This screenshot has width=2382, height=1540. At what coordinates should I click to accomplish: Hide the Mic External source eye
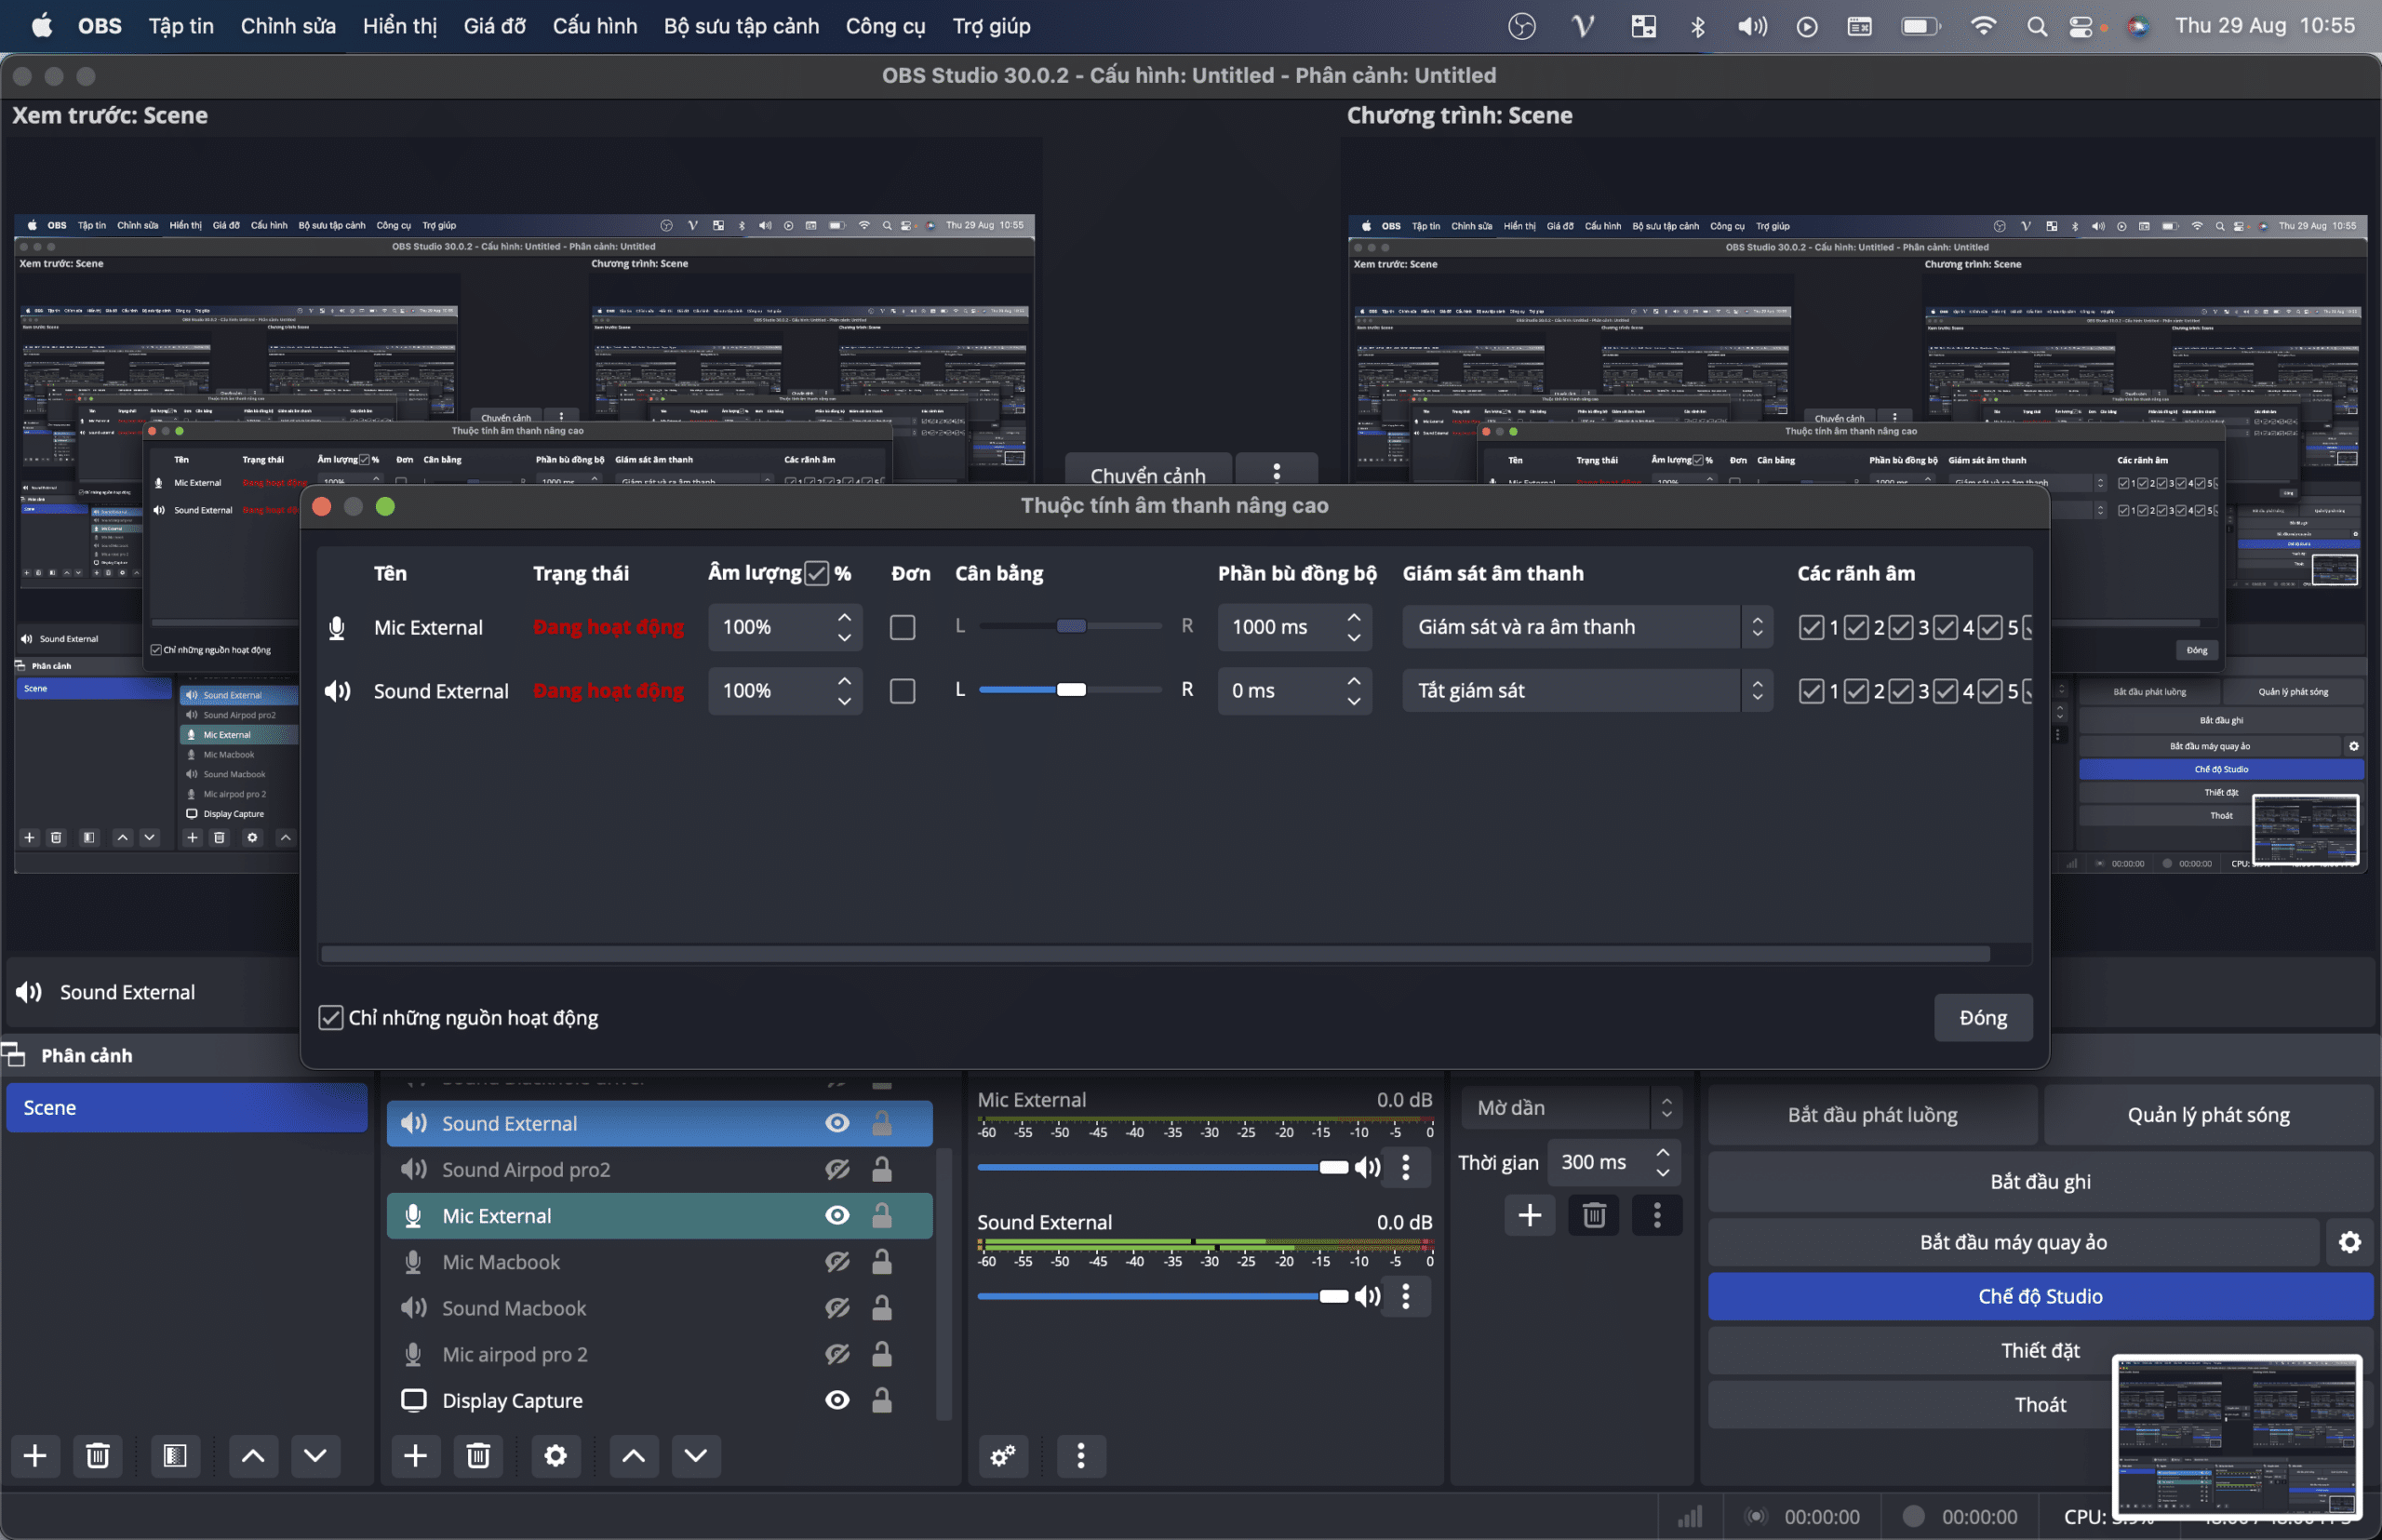pos(837,1215)
